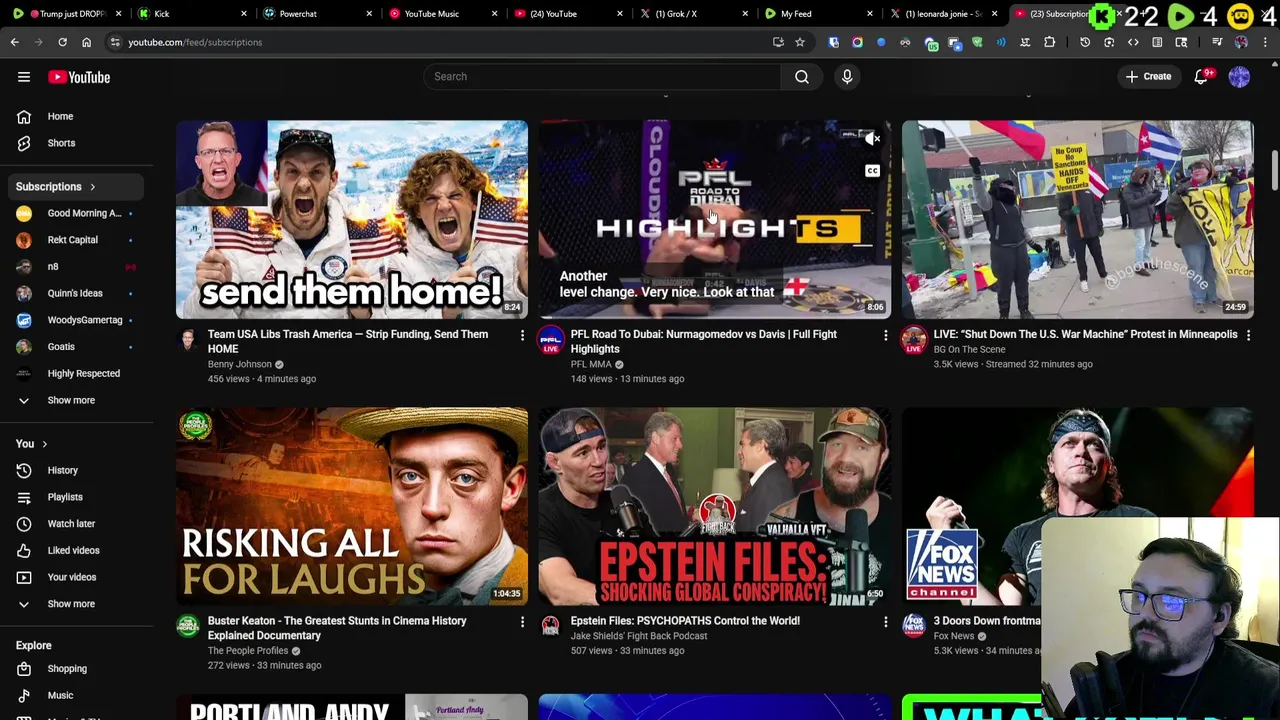Open BG On The Scene channel avatar
Screen dimensions: 1280x720
click(914, 340)
